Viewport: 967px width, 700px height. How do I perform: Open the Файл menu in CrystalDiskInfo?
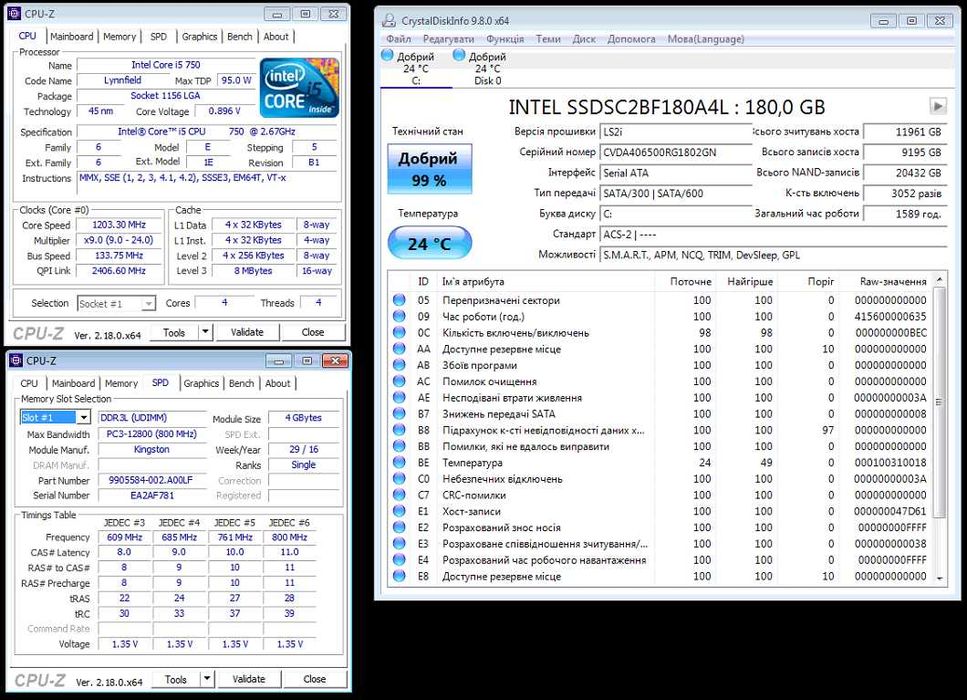398,39
